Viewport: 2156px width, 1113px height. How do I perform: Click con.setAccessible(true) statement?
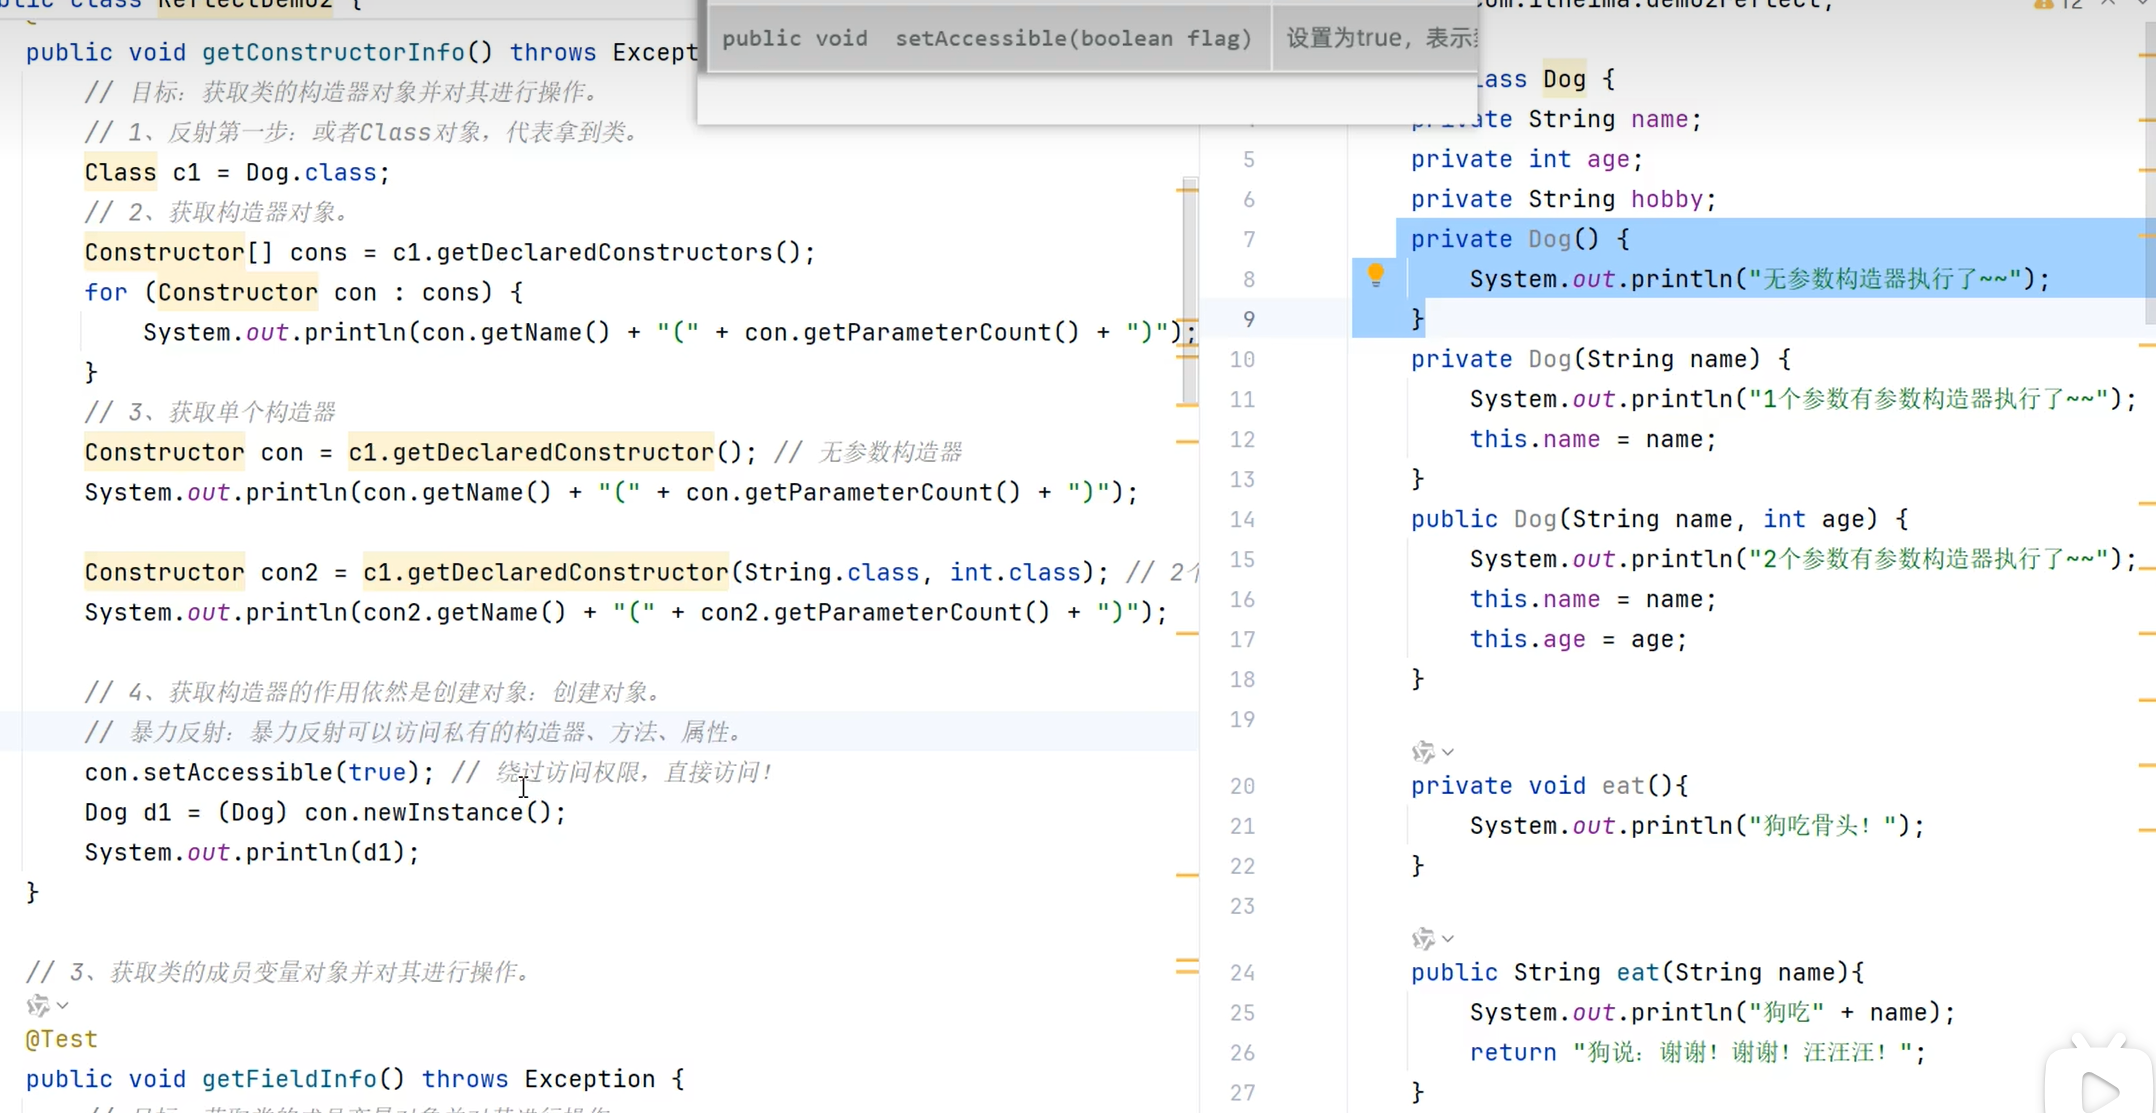(x=258, y=773)
